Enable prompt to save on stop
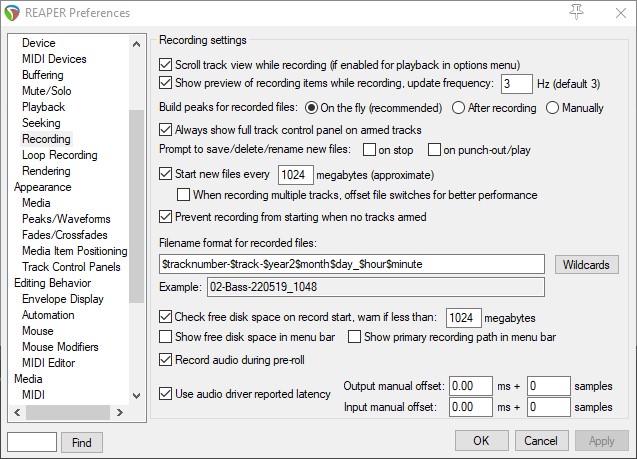637x459 pixels. 369,149
